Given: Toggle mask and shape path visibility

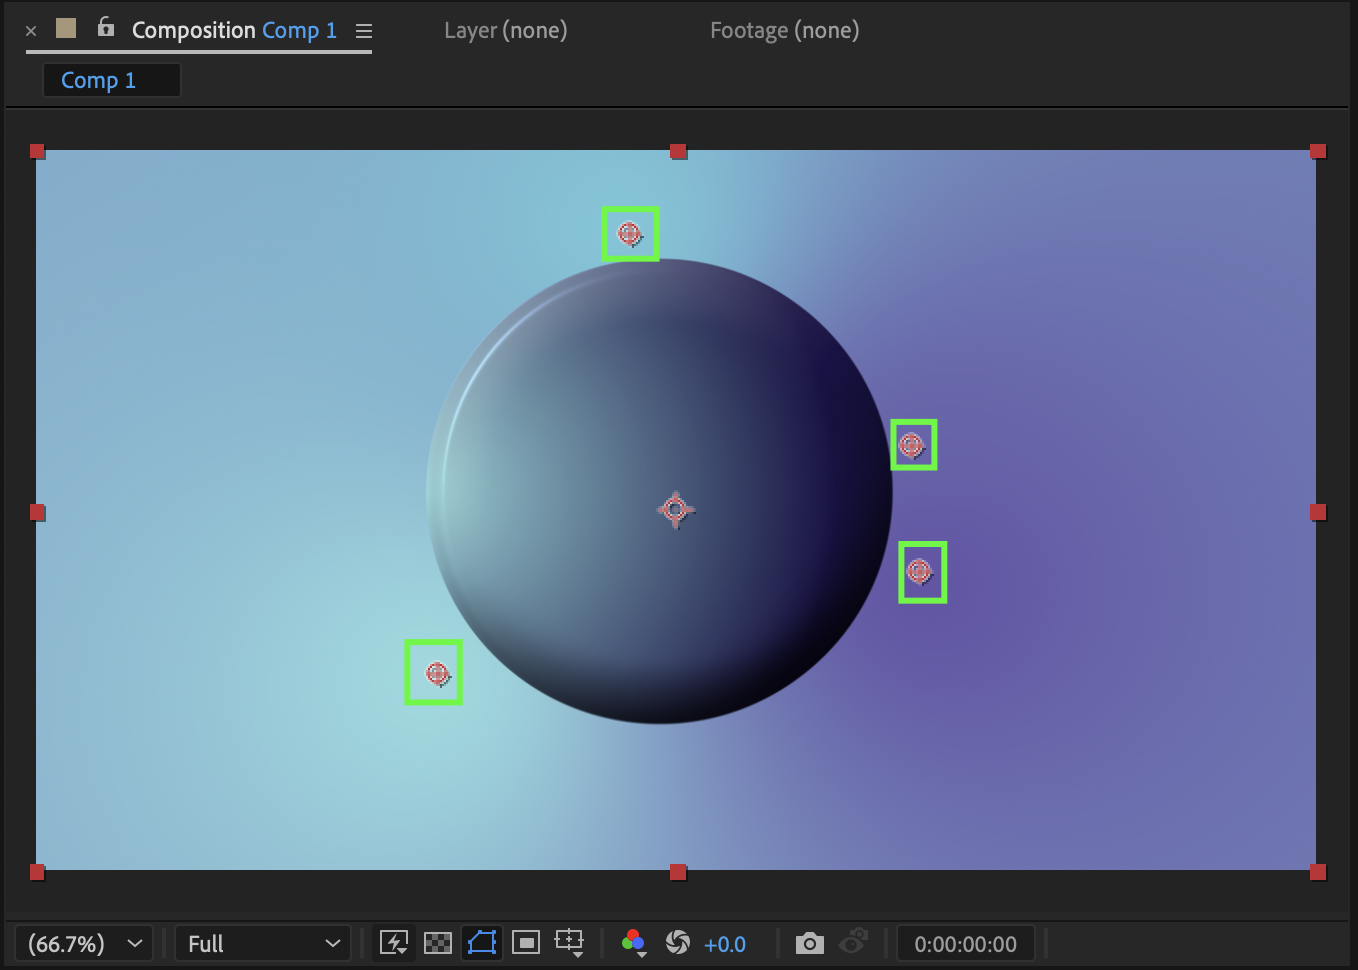Looking at the screenshot, I should [482, 943].
